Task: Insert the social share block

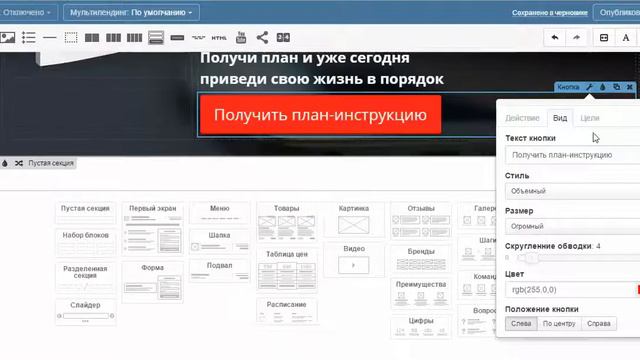Action: (x=262, y=38)
